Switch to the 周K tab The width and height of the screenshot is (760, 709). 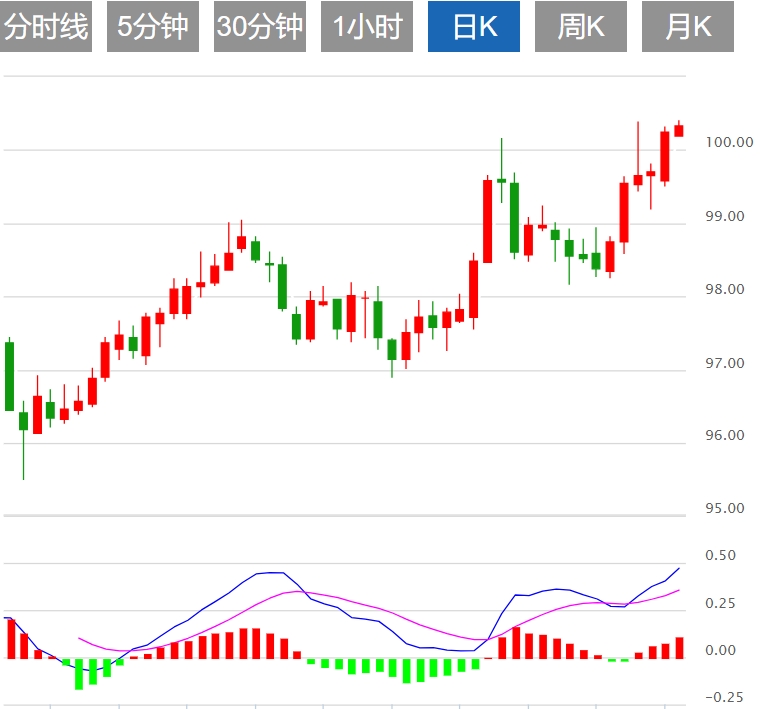pyautogui.click(x=581, y=26)
